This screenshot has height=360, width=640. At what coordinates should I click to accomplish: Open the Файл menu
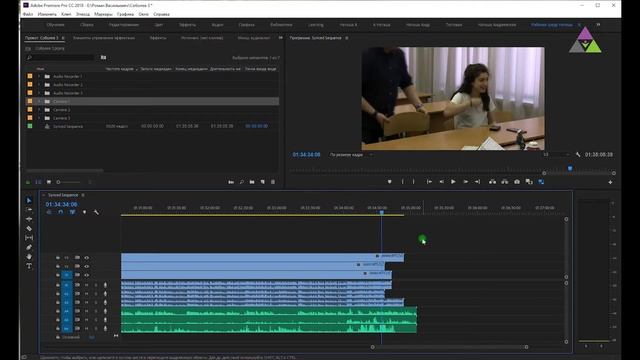tap(28, 14)
